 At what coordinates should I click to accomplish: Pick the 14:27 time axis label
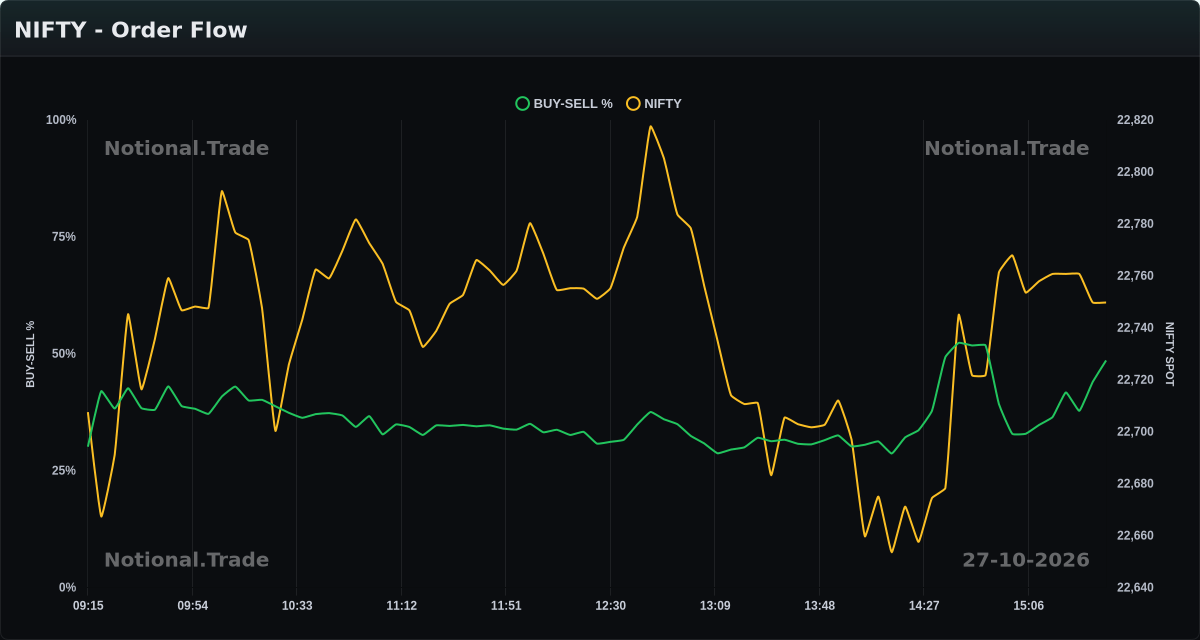(x=924, y=606)
